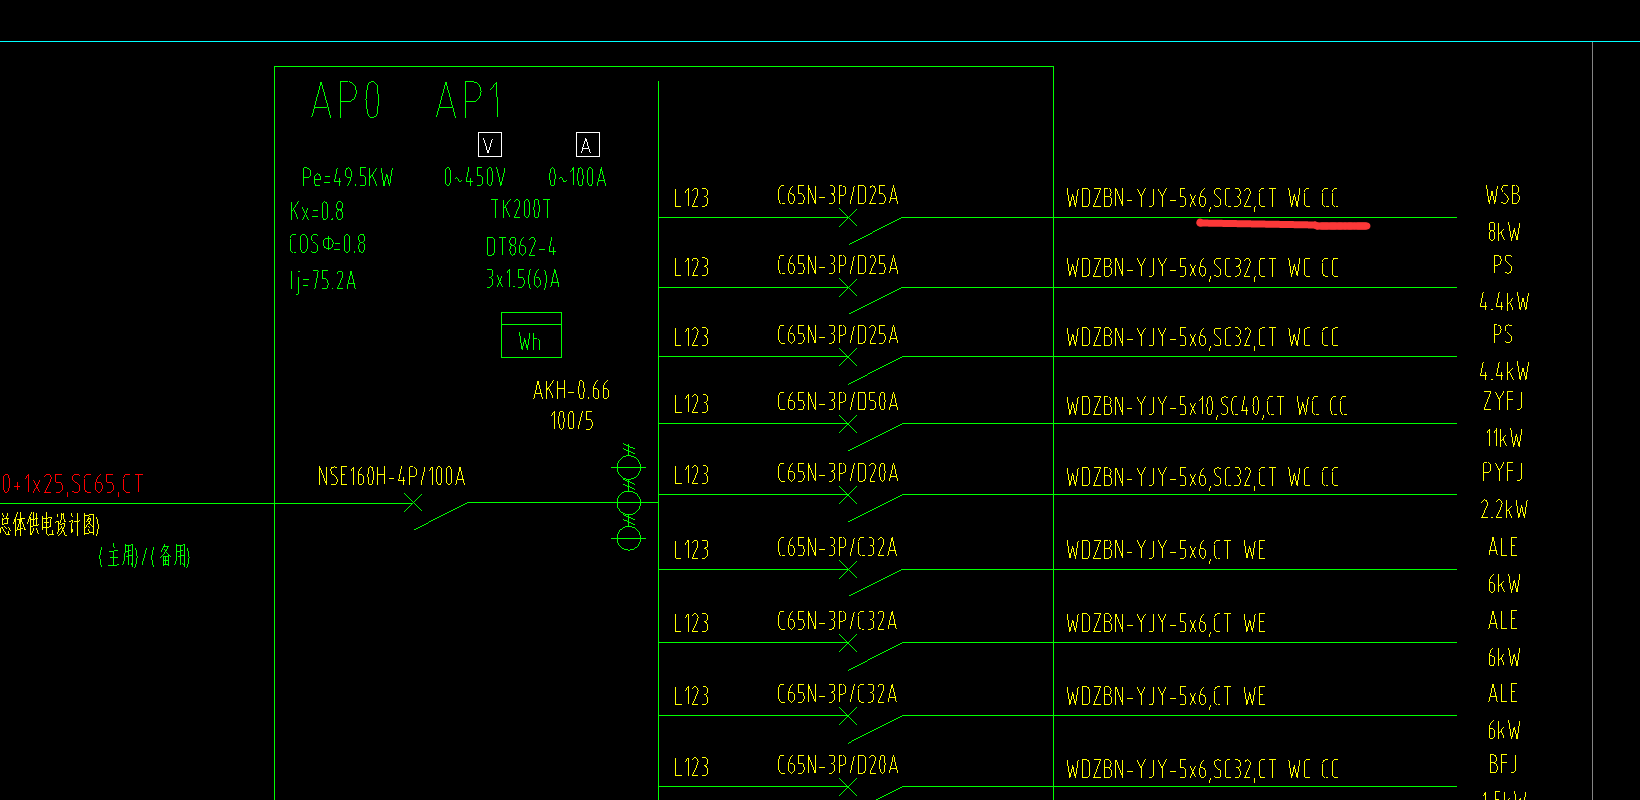
Task: Select the 0~450V range text
Action: pyautogui.click(x=475, y=178)
